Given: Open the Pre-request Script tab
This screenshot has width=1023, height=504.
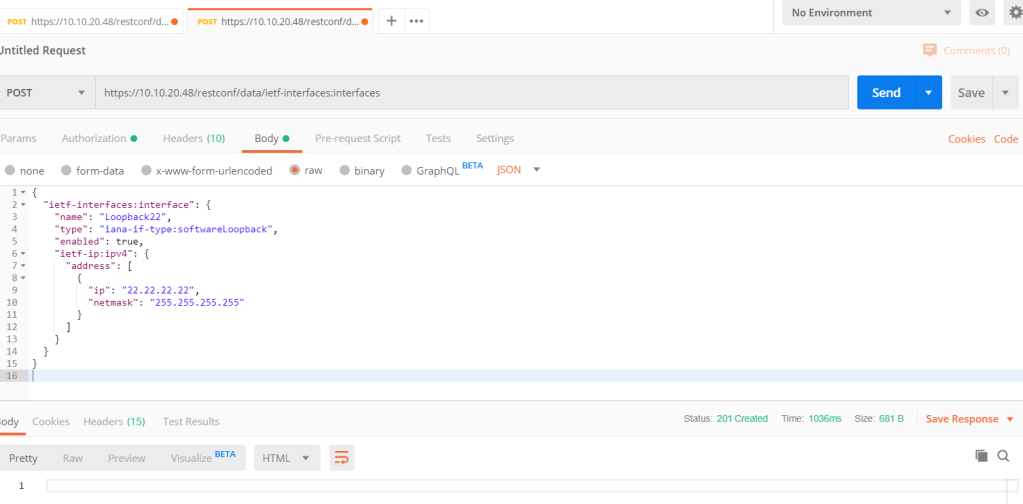Looking at the screenshot, I should pos(357,138).
